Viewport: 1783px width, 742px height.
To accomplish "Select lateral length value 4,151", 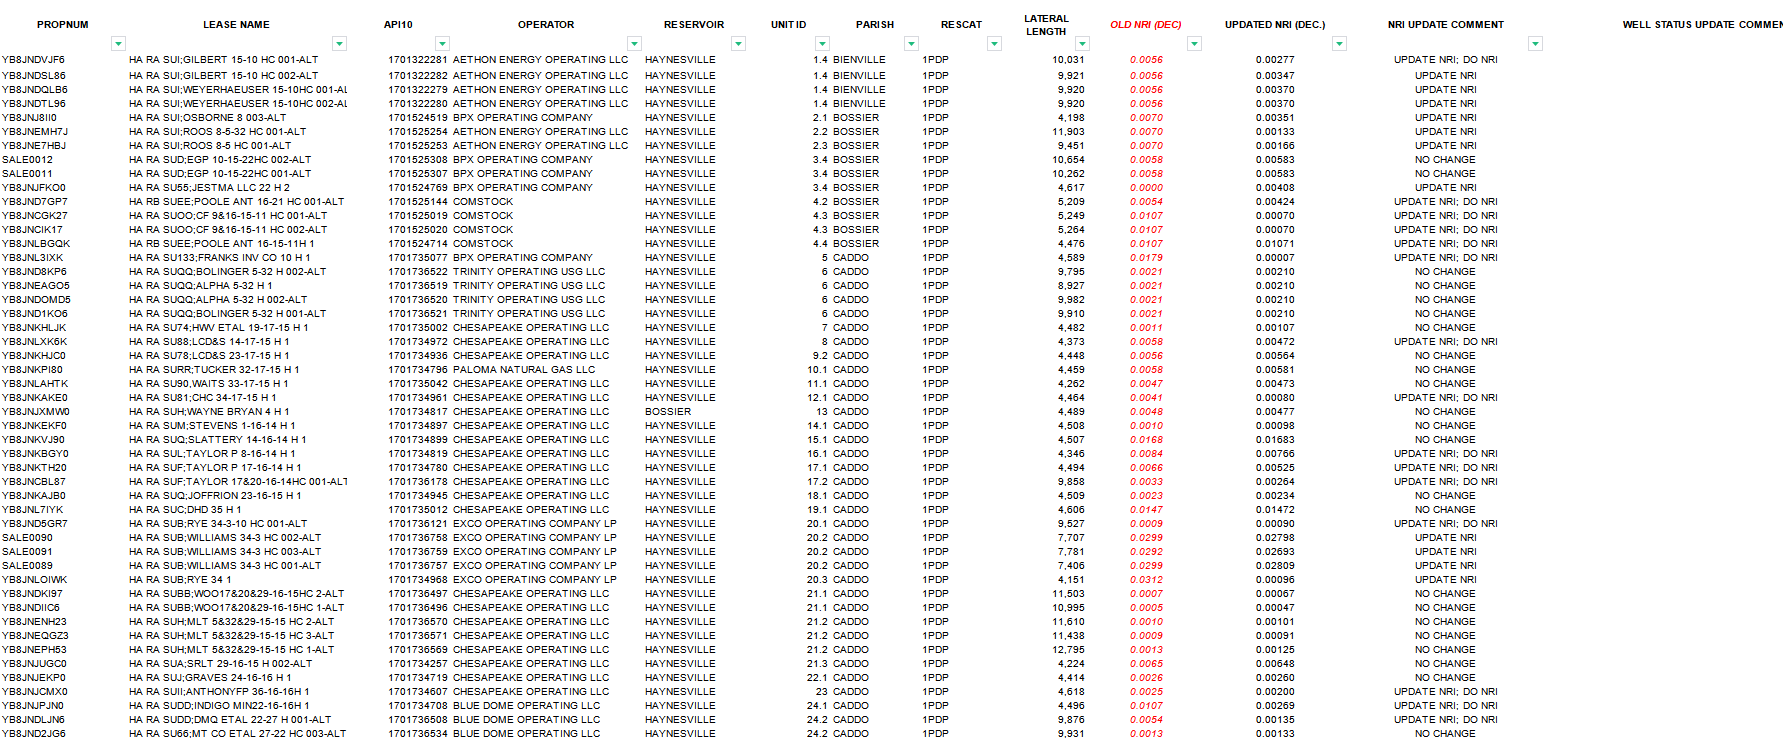I will 1071,580.
